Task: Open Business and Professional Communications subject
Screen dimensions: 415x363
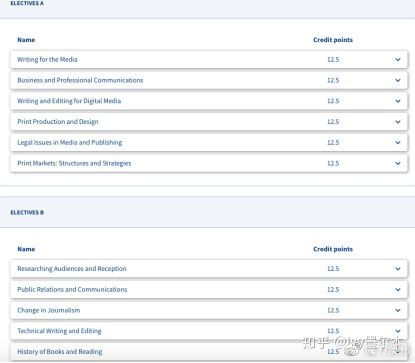Action: click(x=80, y=80)
